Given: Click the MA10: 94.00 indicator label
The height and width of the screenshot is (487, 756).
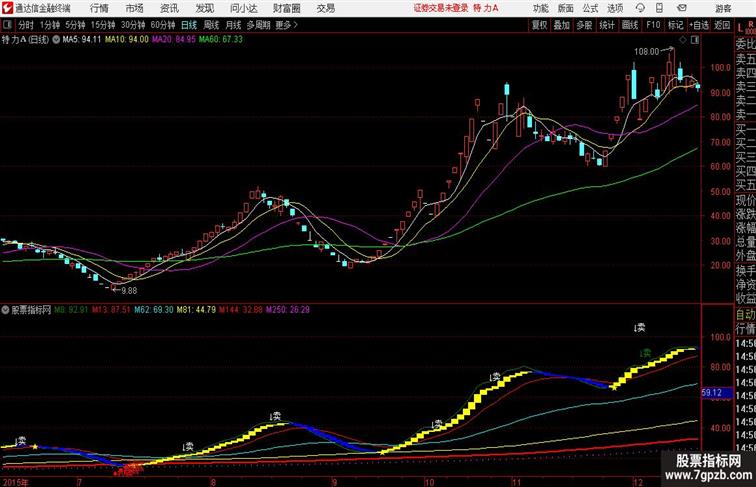Looking at the screenshot, I should coord(127,40).
